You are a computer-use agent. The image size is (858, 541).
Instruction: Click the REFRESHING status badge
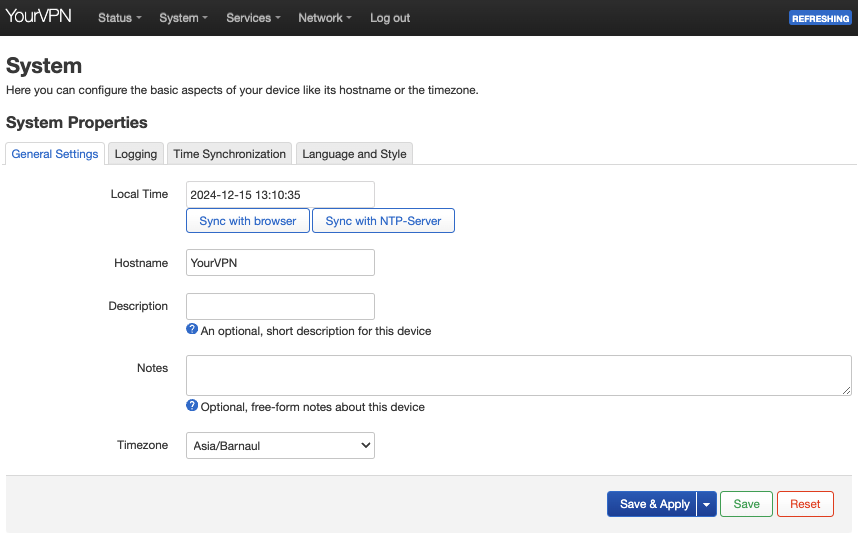(x=820, y=18)
